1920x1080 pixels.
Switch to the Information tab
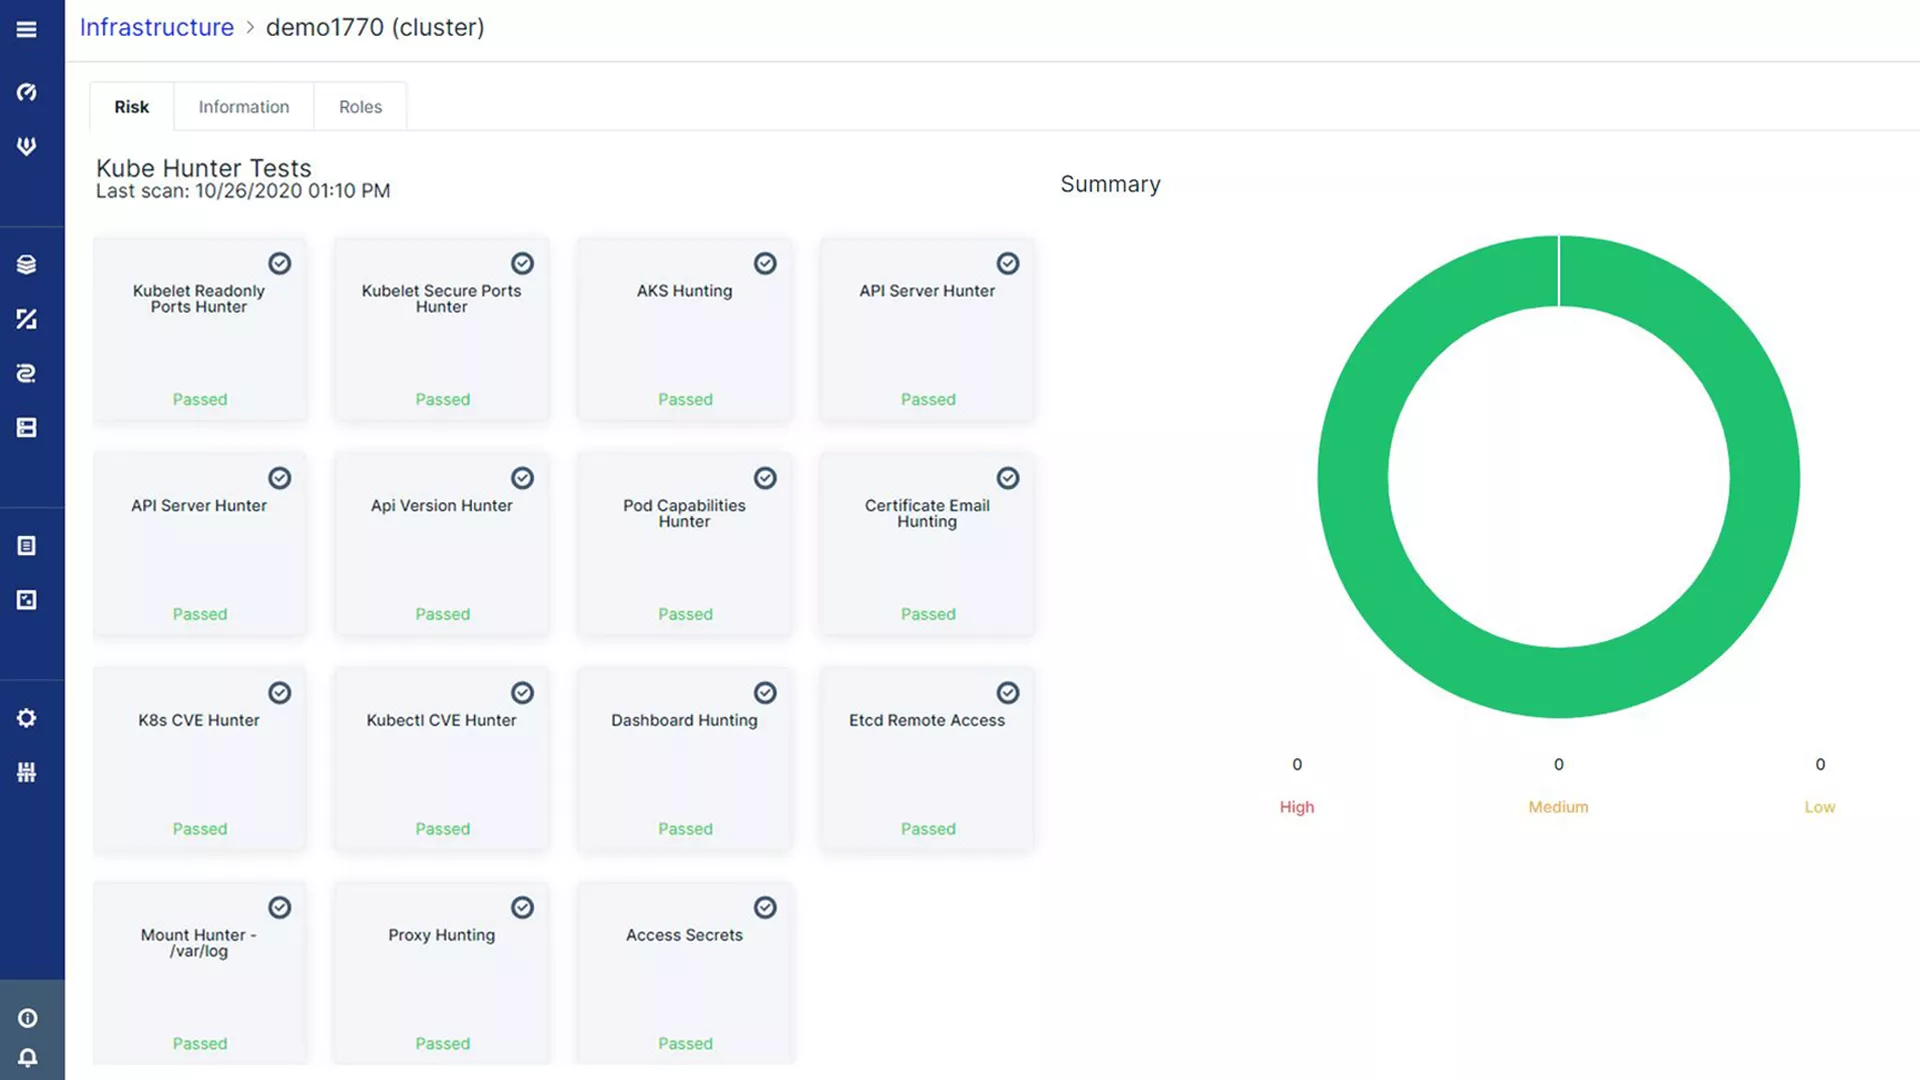(244, 105)
